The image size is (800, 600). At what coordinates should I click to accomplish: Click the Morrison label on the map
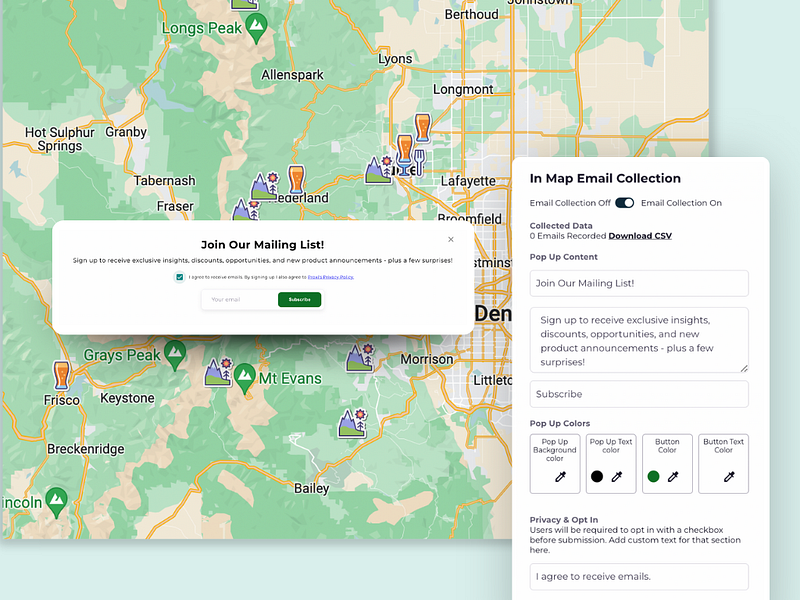pos(427,359)
